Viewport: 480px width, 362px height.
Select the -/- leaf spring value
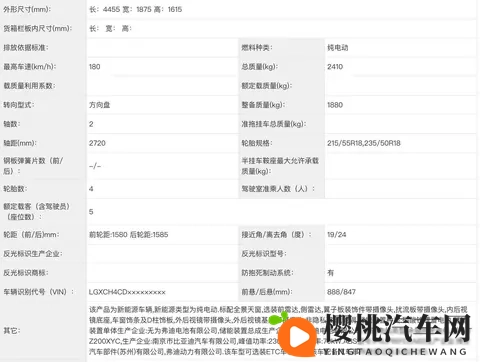tap(95, 166)
